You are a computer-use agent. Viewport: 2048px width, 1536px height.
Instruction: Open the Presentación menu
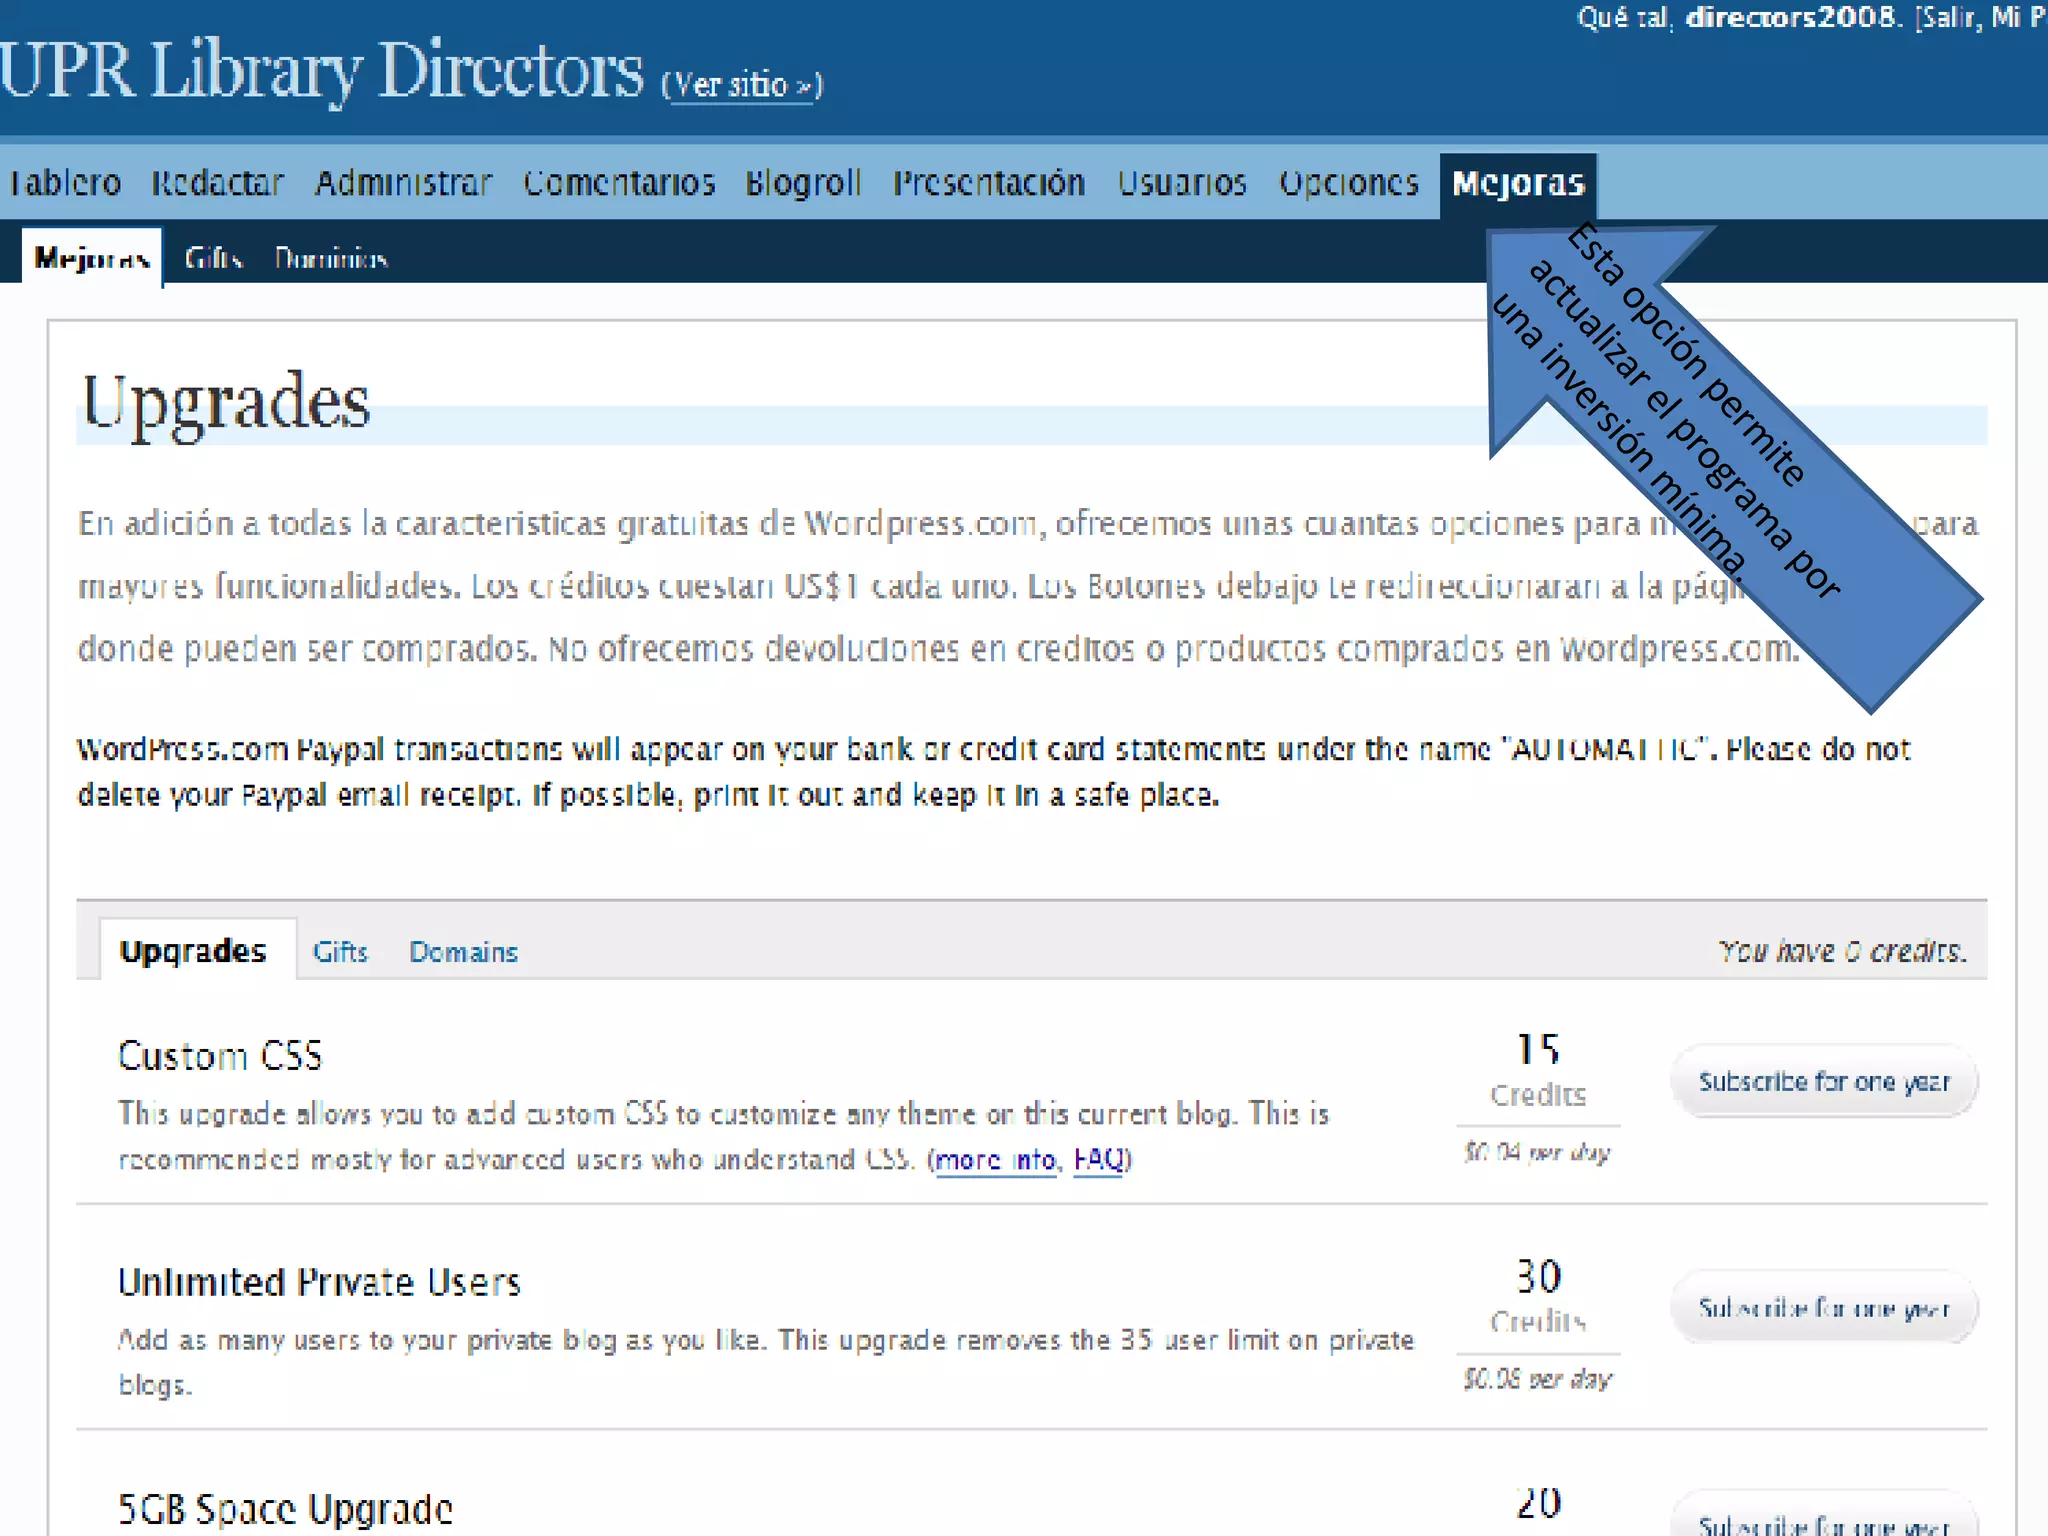[x=988, y=183]
